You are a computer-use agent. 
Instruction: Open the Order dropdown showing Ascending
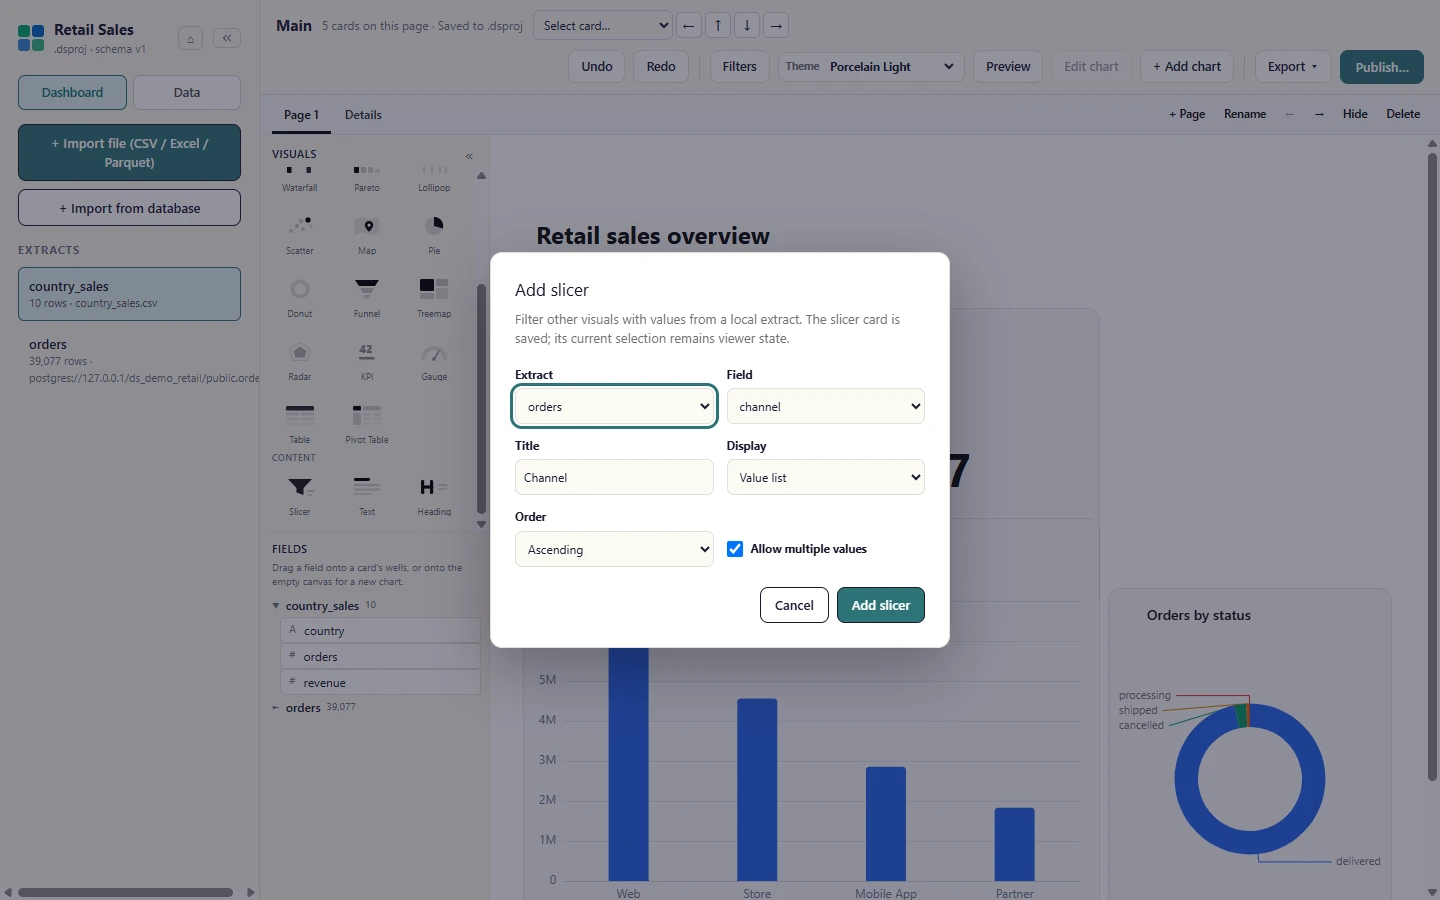click(614, 549)
